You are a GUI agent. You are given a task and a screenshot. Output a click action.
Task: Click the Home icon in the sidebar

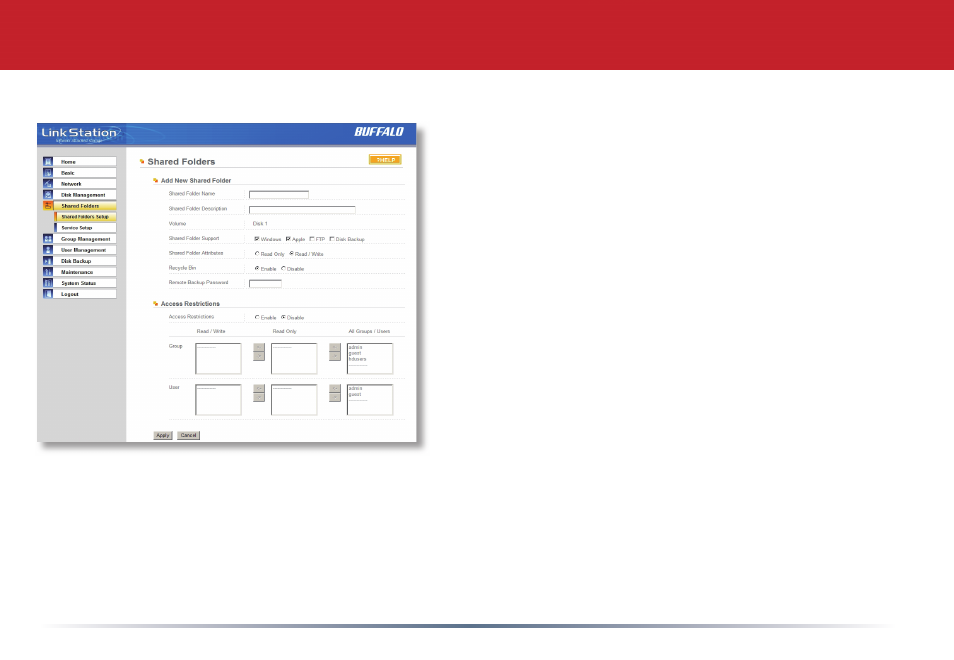click(48, 162)
